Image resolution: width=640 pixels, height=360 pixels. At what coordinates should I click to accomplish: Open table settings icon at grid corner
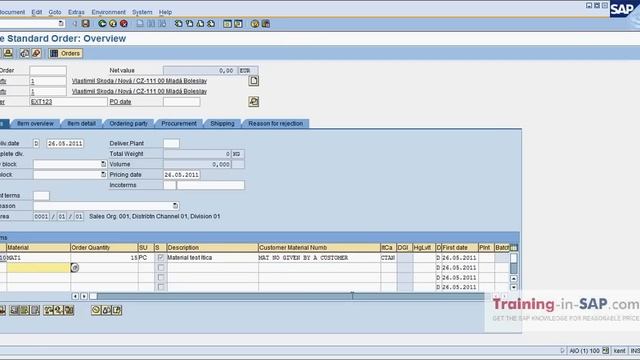coord(514,248)
